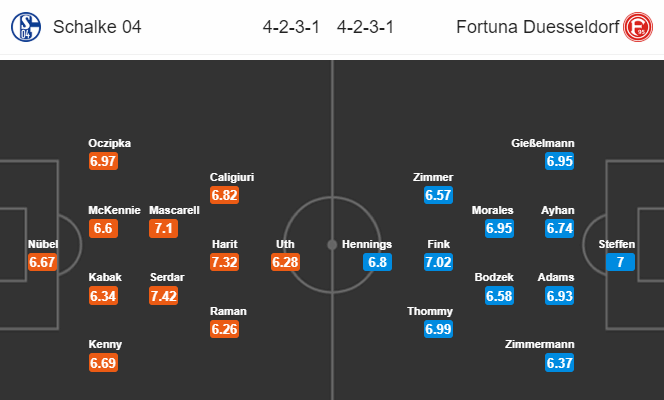Click Gießelmann's 6.95 rating badge
Viewport: 664px width, 400px height.
(x=559, y=161)
